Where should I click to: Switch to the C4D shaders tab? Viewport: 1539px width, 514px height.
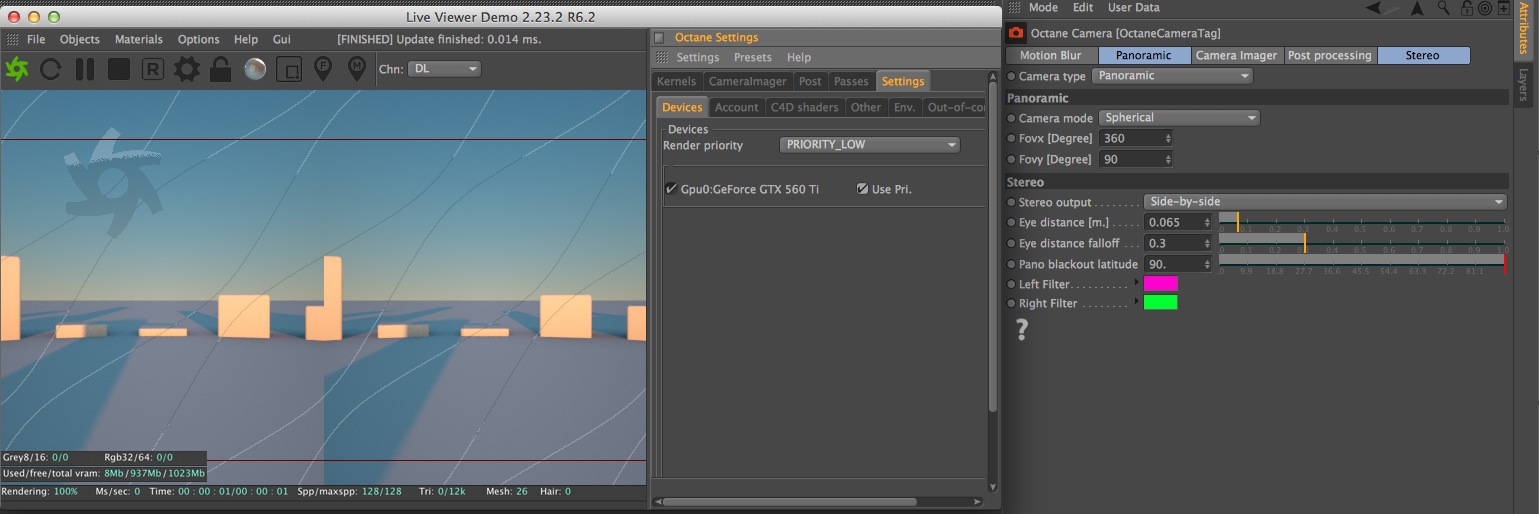(x=805, y=107)
